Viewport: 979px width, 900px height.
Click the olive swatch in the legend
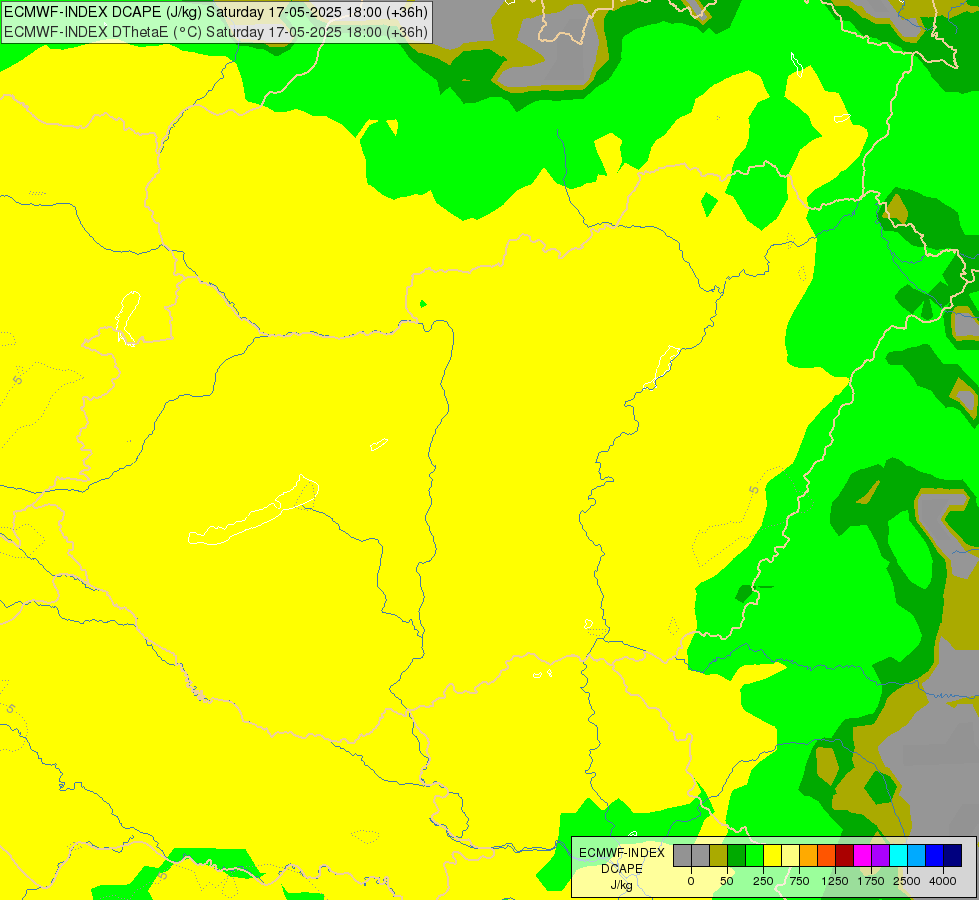coord(719,855)
